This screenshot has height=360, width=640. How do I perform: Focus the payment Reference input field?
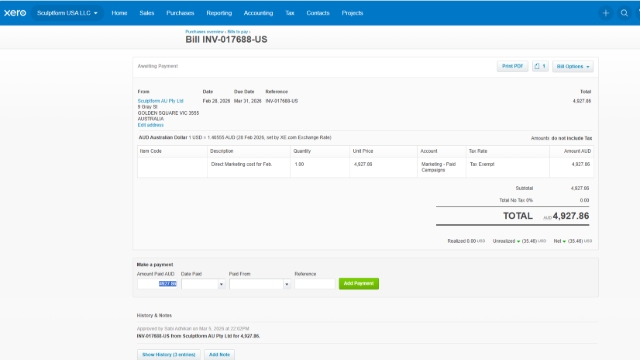pos(315,284)
